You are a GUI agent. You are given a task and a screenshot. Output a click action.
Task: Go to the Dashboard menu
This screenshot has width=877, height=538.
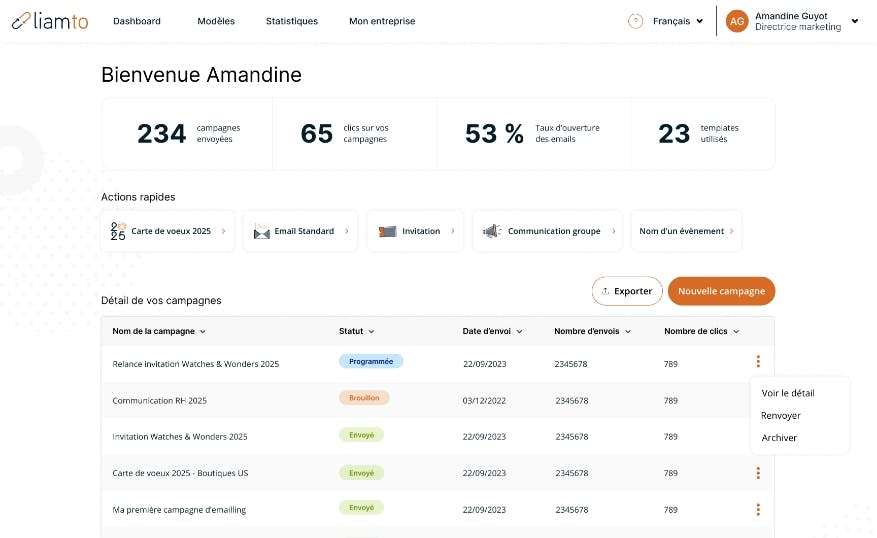coord(136,21)
